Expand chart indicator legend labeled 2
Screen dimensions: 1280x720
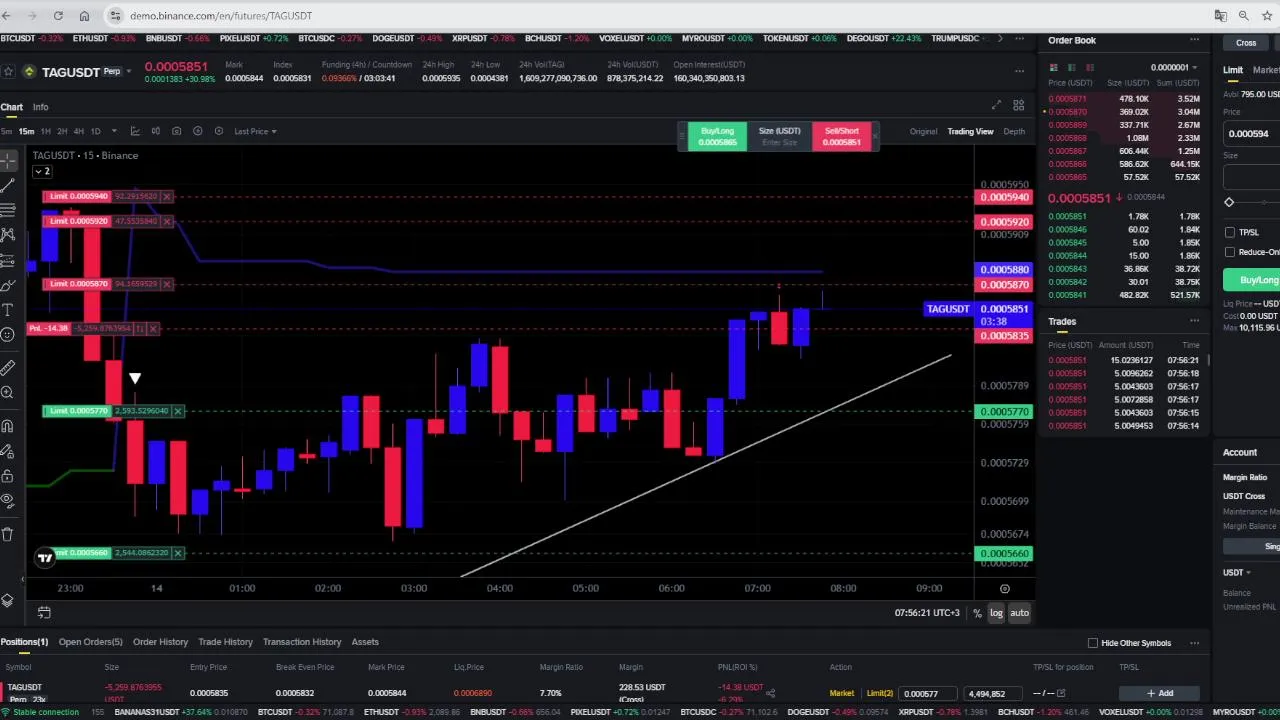[42, 171]
